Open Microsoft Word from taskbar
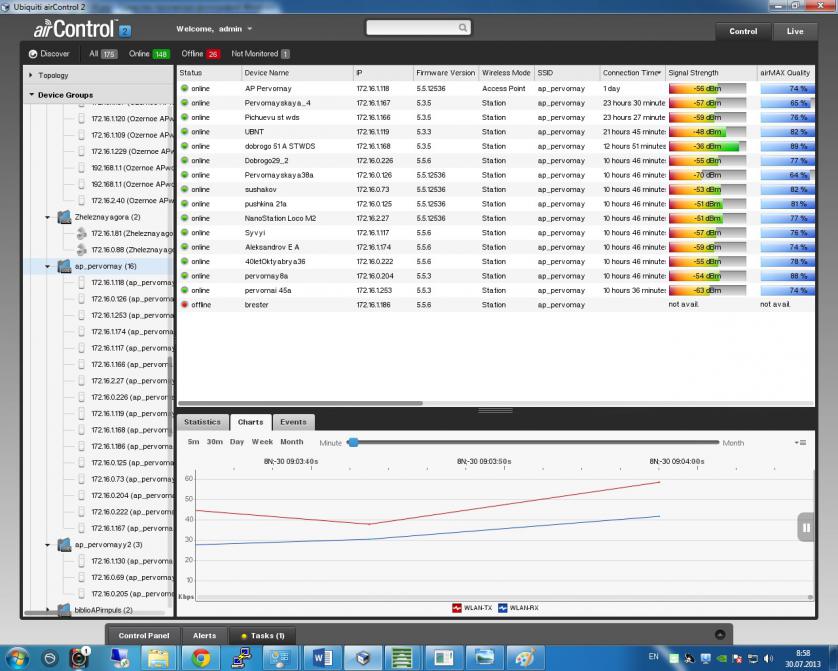The height and width of the screenshot is (671, 838). tap(322, 658)
